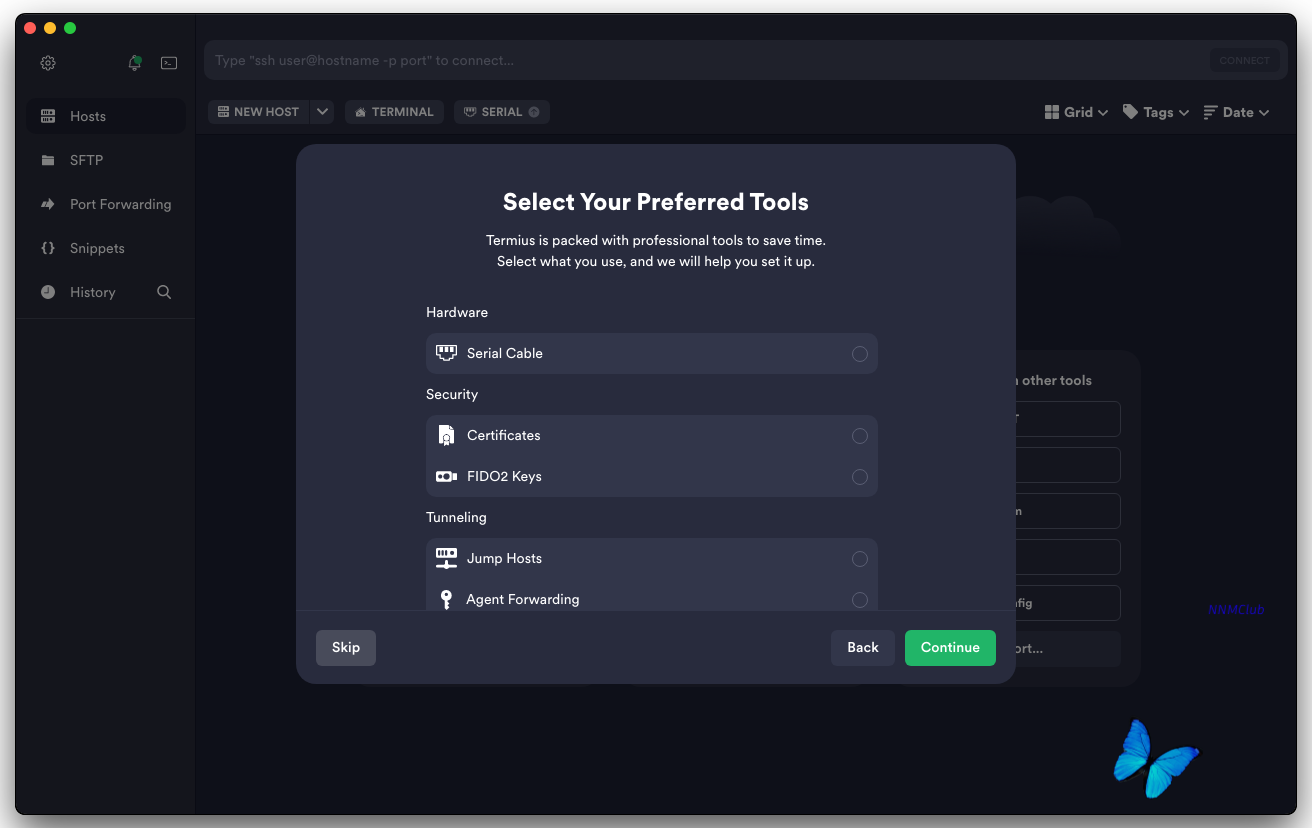Search history with the magnifier icon
Screen dimensions: 1312x828
click(164, 292)
